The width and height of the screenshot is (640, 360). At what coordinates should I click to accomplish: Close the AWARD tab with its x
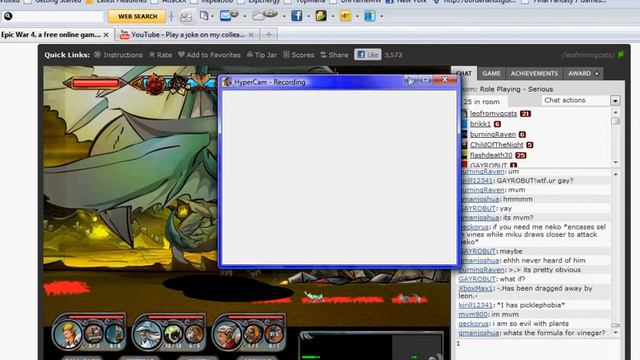click(x=597, y=74)
